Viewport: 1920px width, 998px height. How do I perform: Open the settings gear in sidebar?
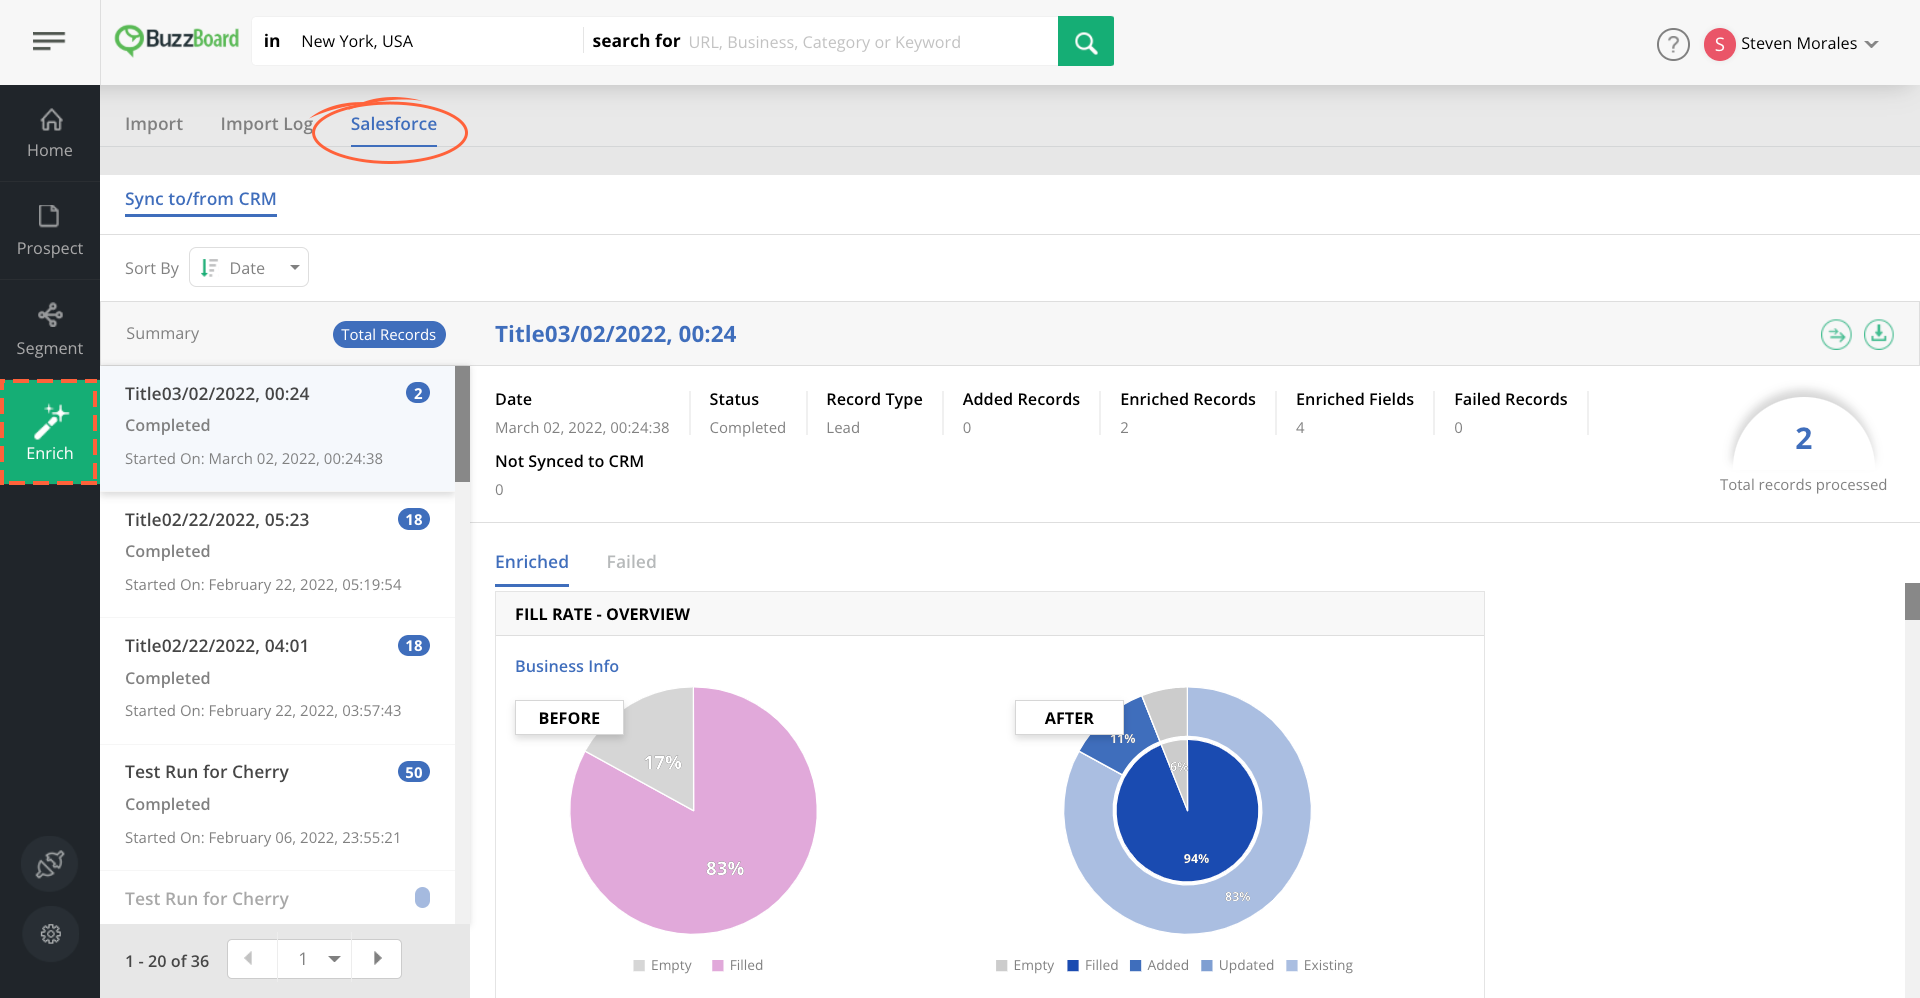click(50, 934)
